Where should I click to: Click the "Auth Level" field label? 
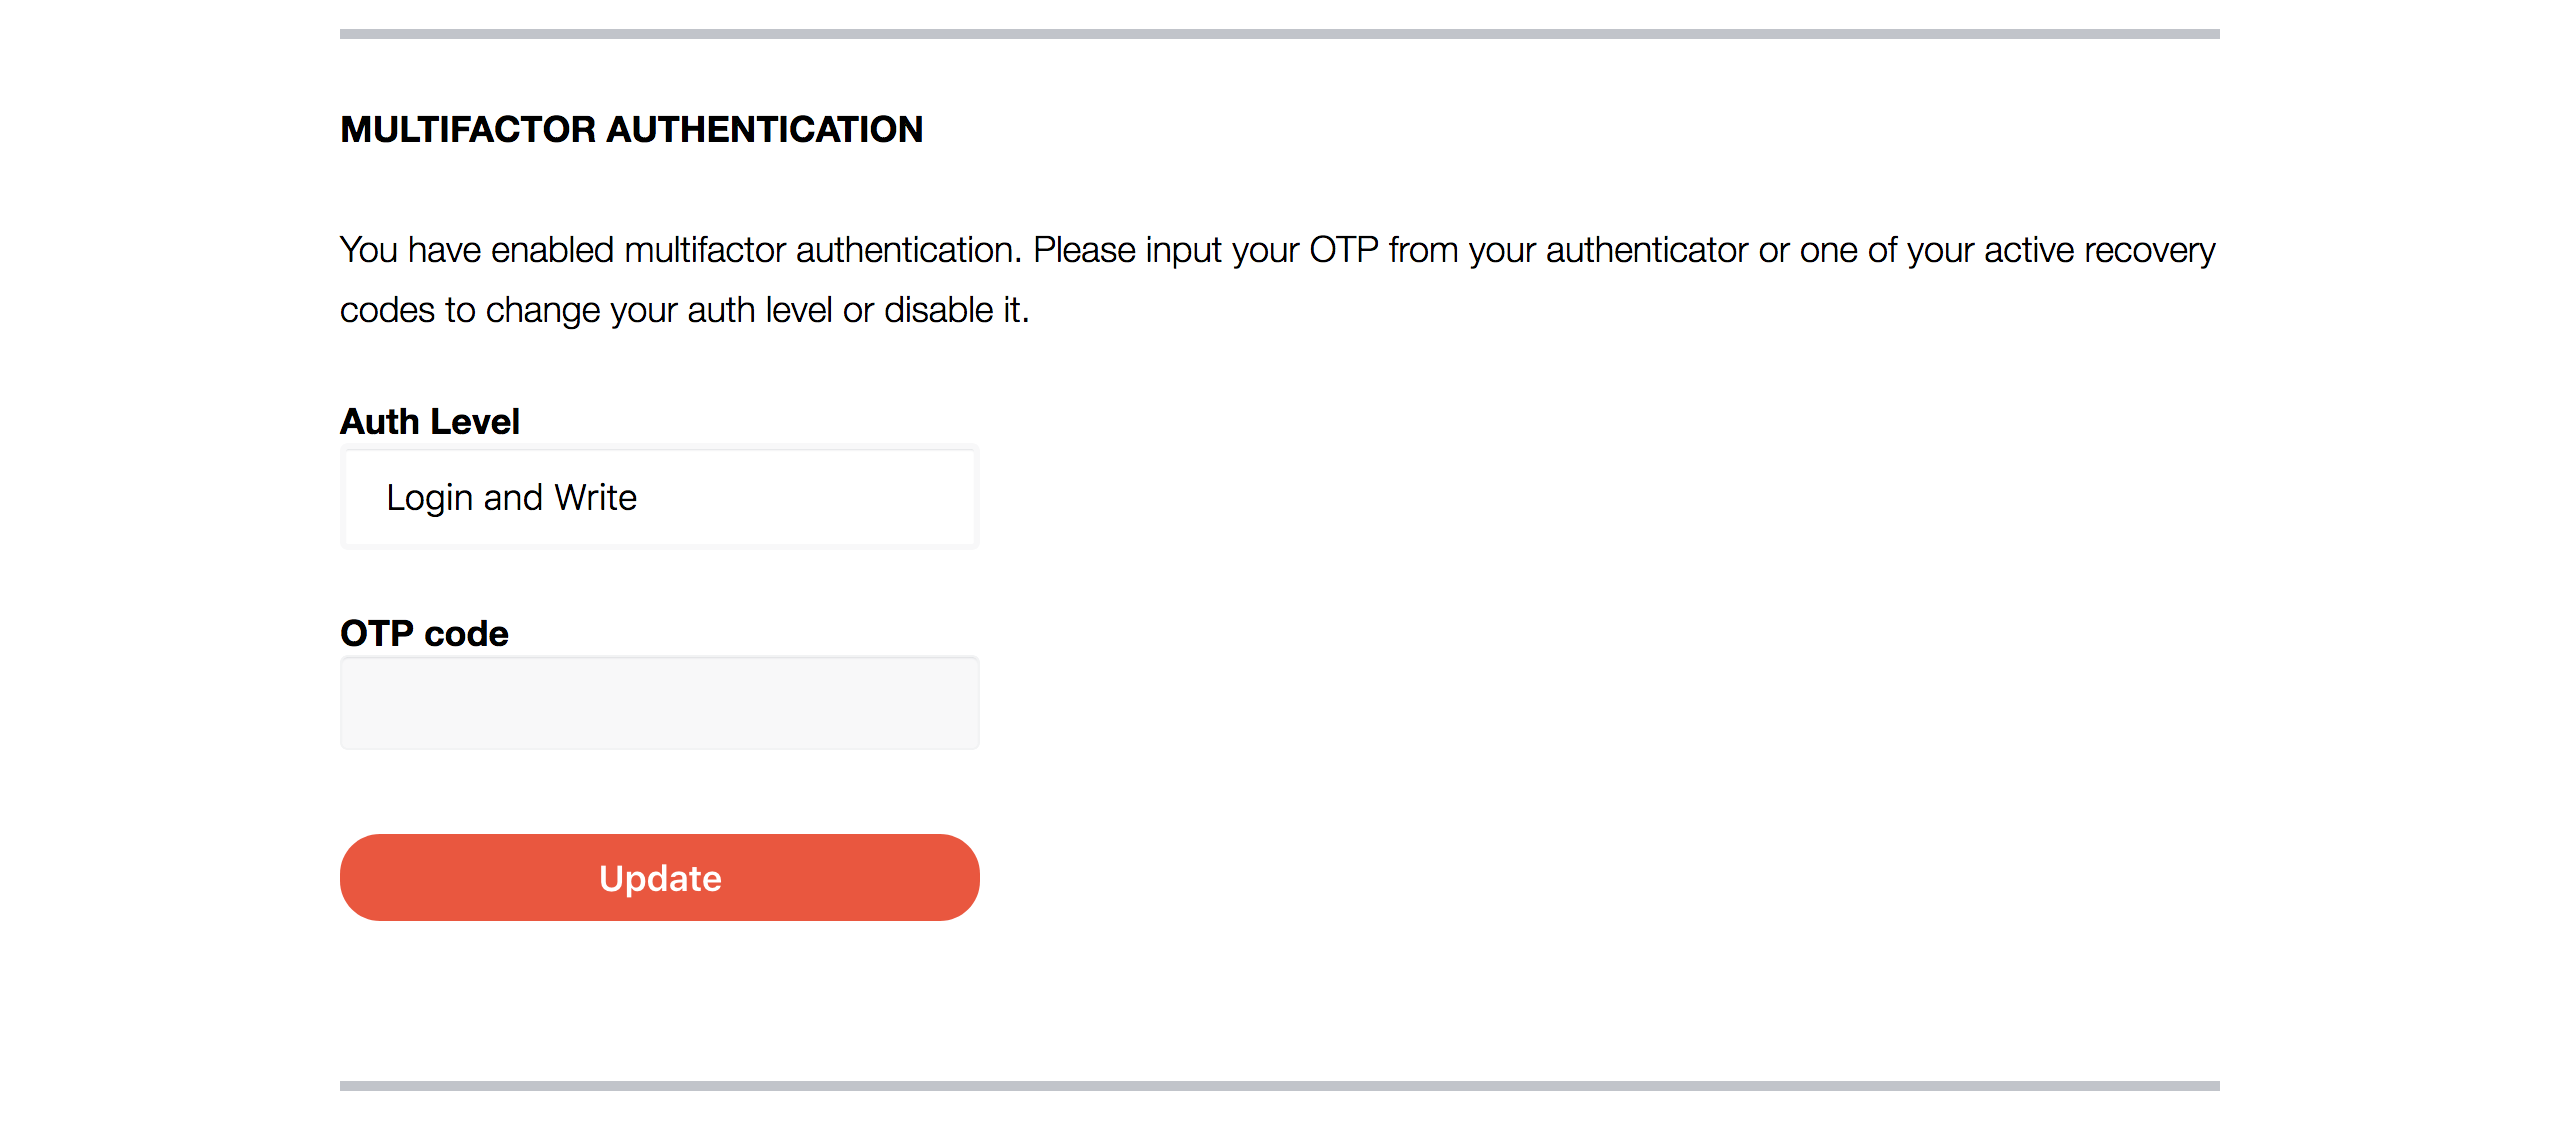pos(430,422)
